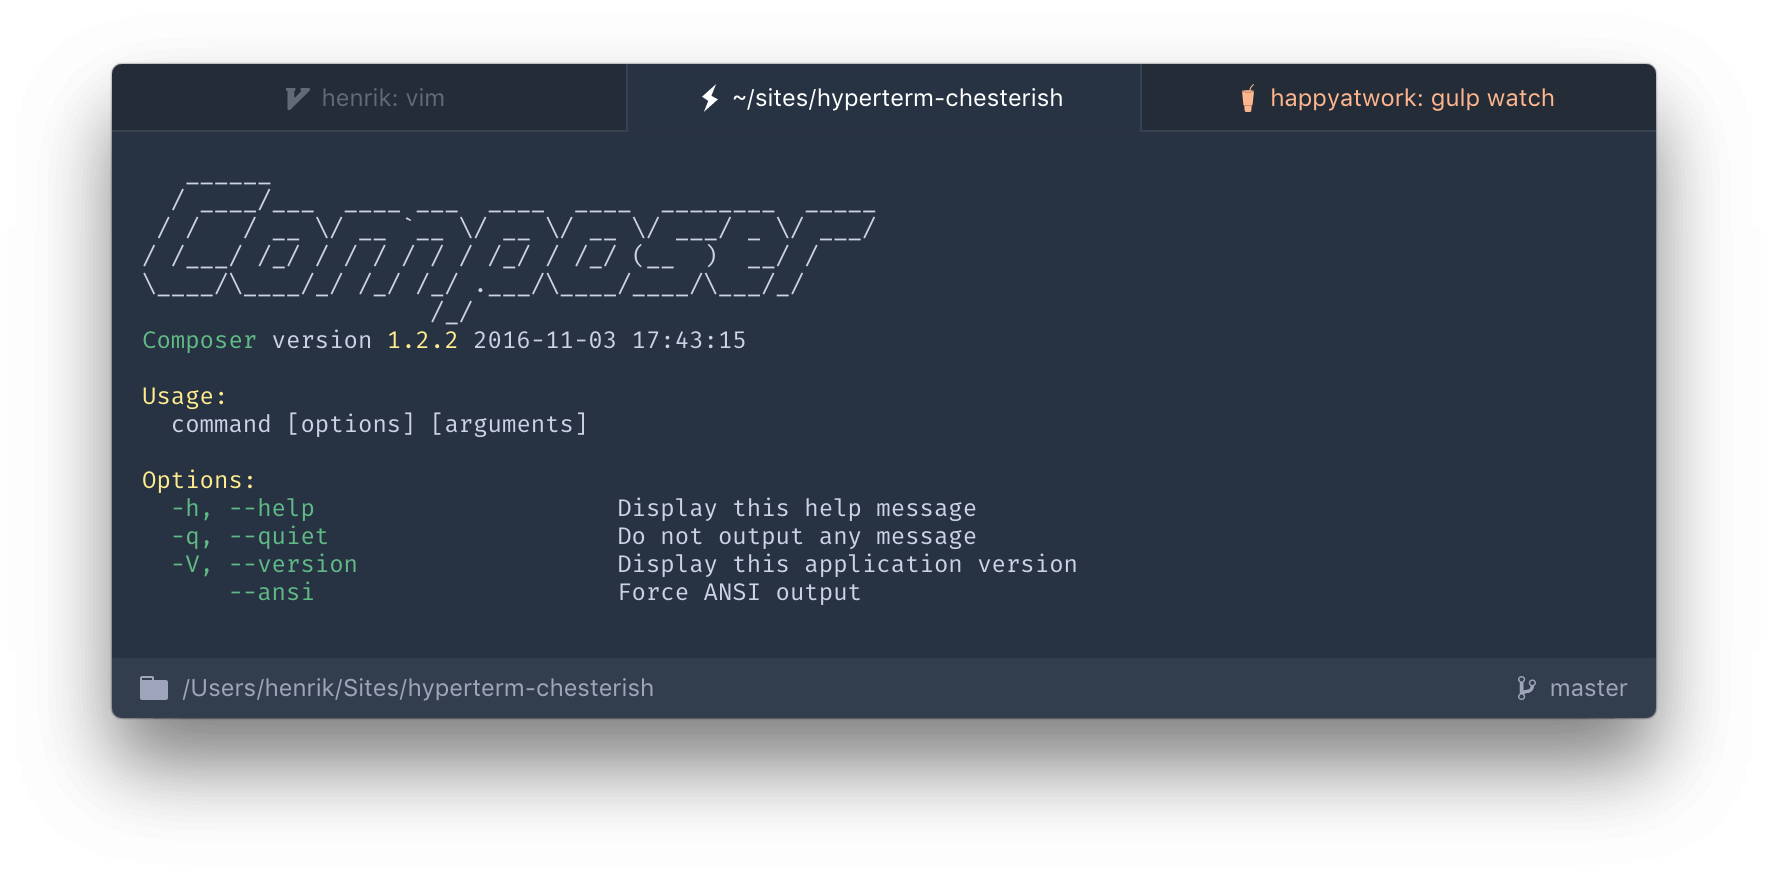Click the git branch icon beside master
The image size is (1768, 878).
point(1526,688)
